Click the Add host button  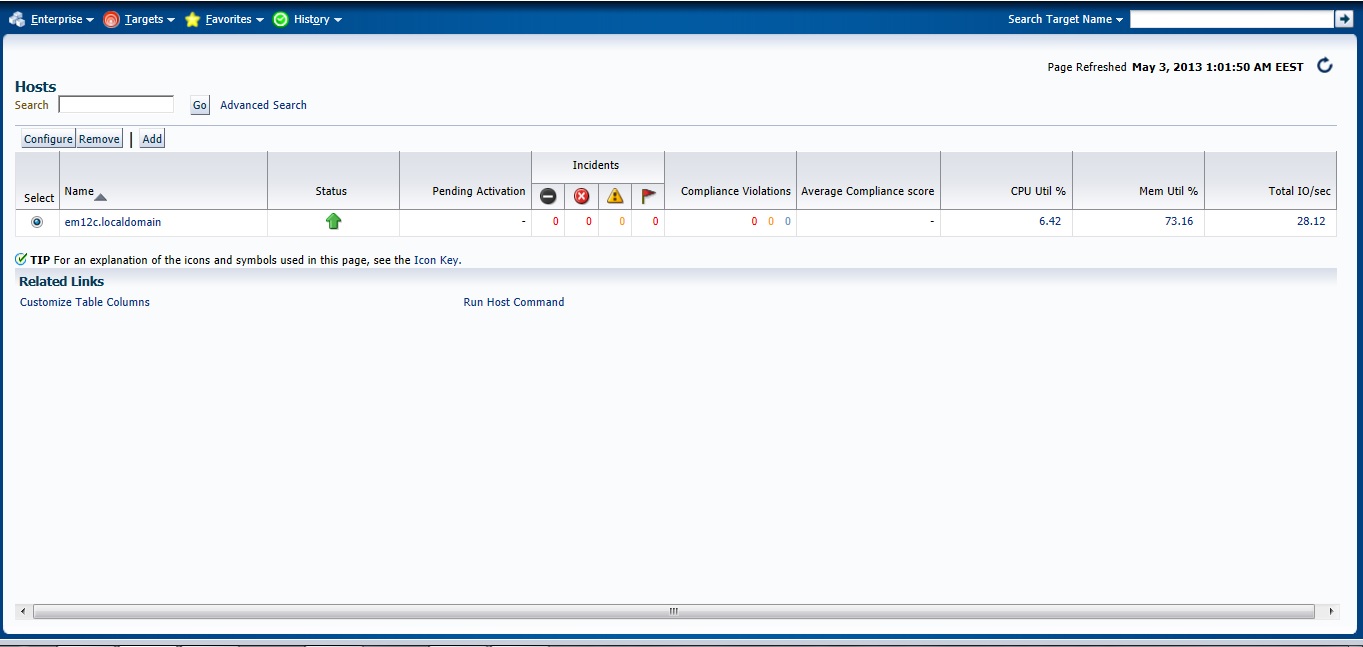(x=152, y=139)
